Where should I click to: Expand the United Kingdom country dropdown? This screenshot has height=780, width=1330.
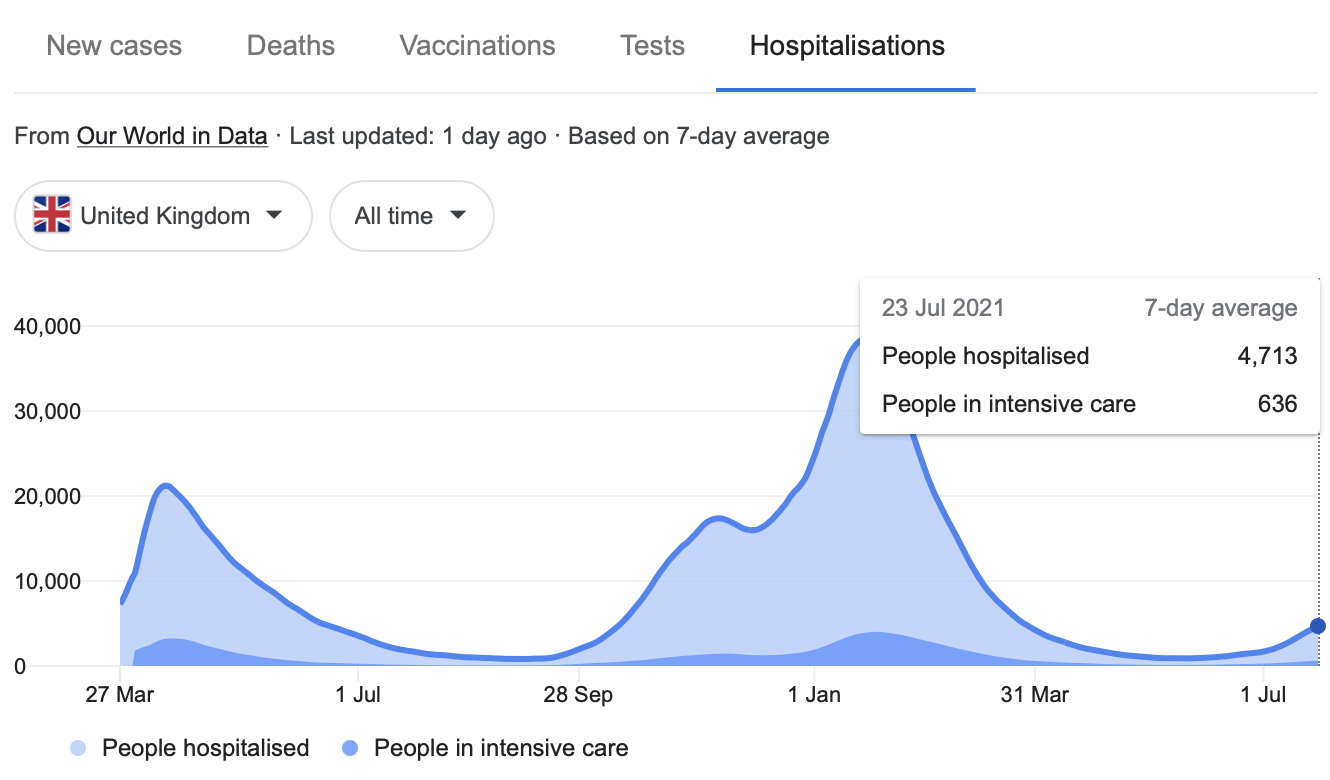(x=164, y=216)
